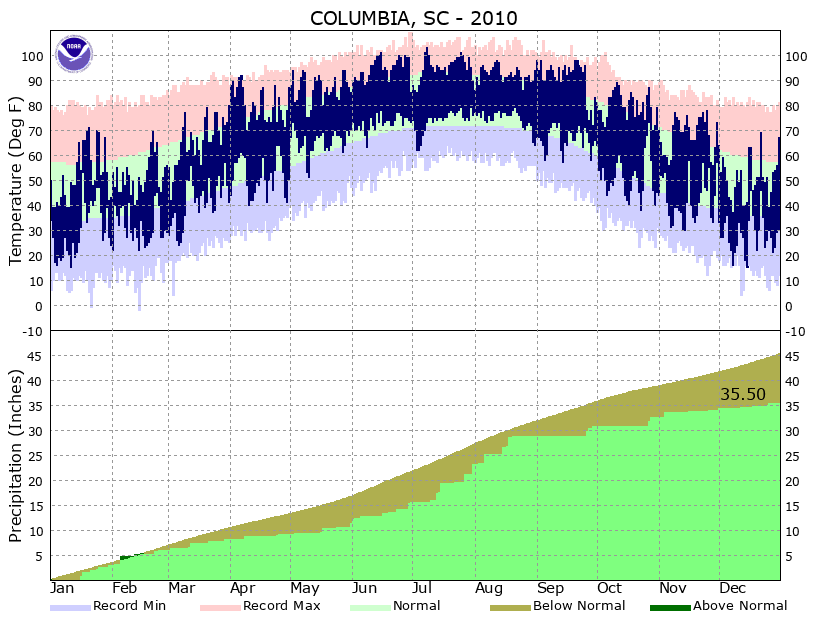Select the Dec month axis label
Screen dimensions: 830x620
[x=733, y=588]
